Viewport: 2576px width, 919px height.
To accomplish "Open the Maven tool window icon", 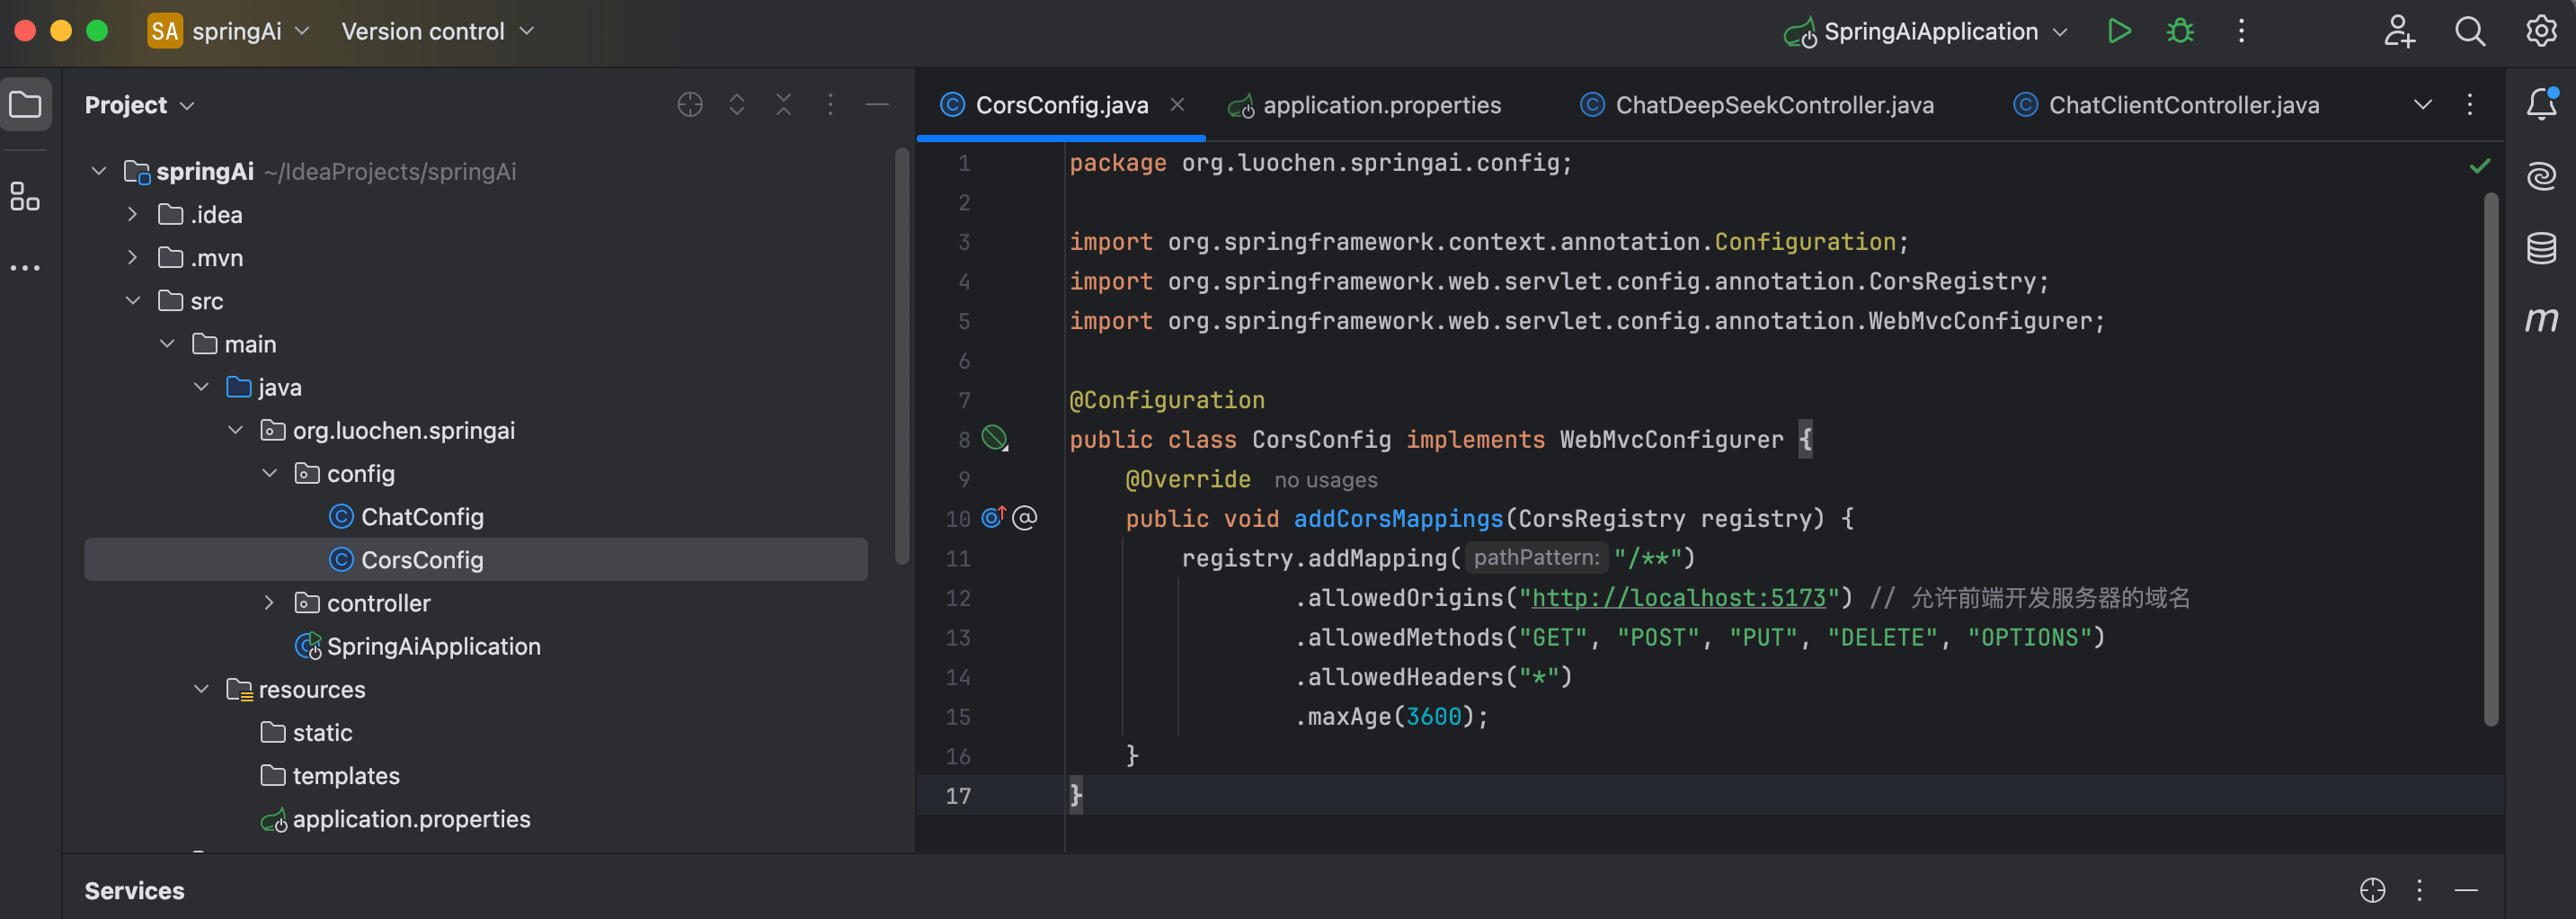I will (2540, 320).
